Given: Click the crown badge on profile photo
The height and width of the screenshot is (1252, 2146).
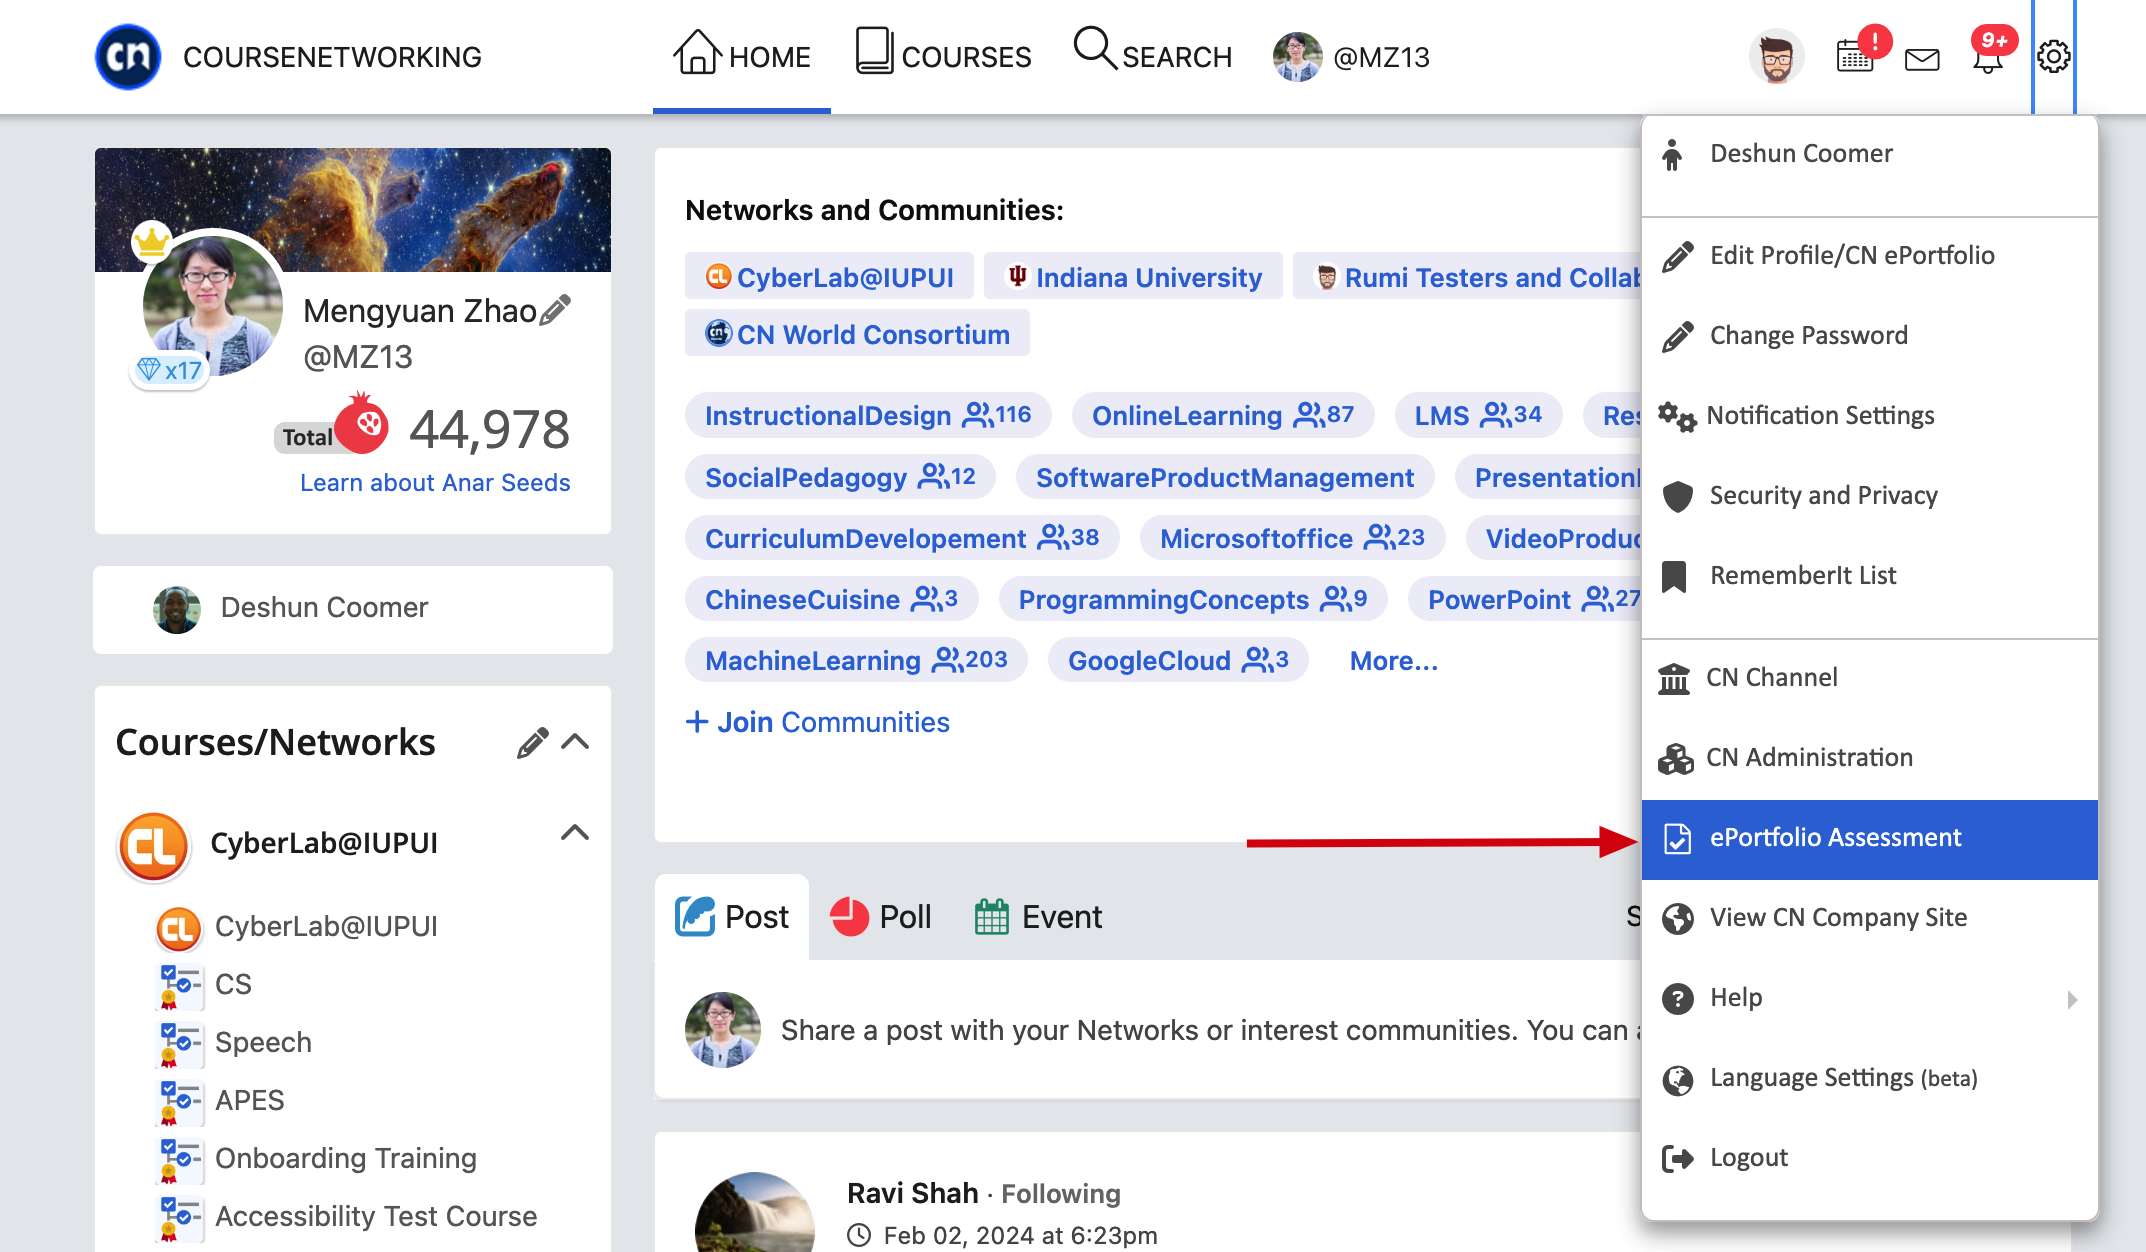Looking at the screenshot, I should pos(152,240).
